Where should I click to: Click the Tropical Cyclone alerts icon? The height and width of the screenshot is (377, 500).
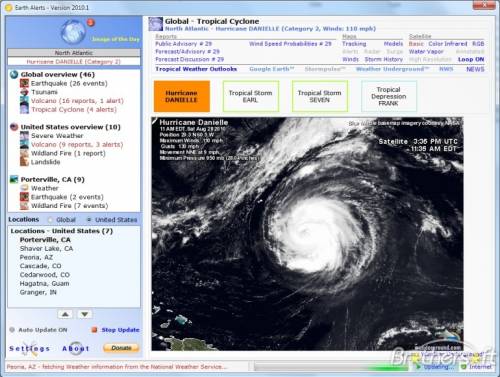[x=24, y=109]
